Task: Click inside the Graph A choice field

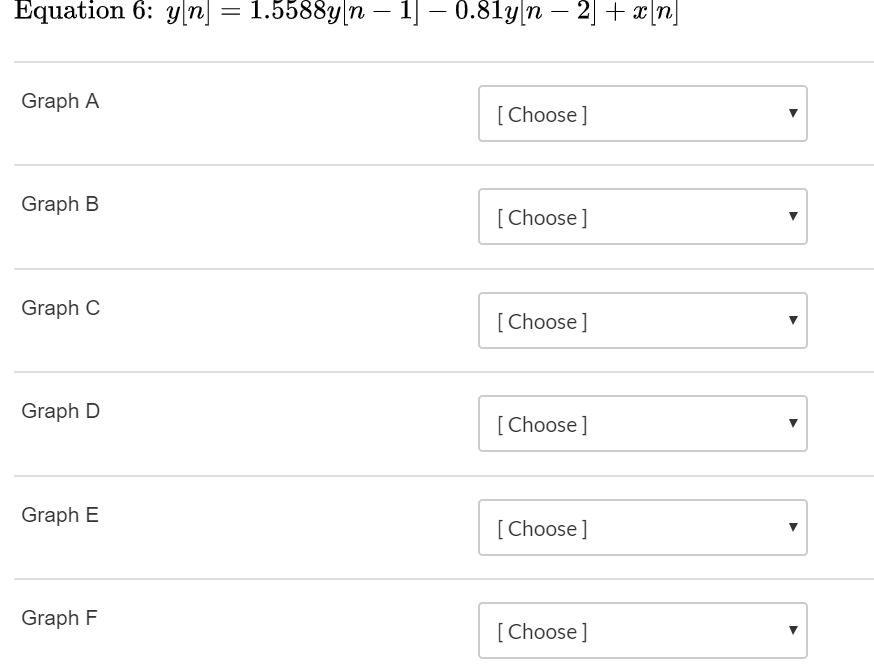Action: (x=600, y=113)
